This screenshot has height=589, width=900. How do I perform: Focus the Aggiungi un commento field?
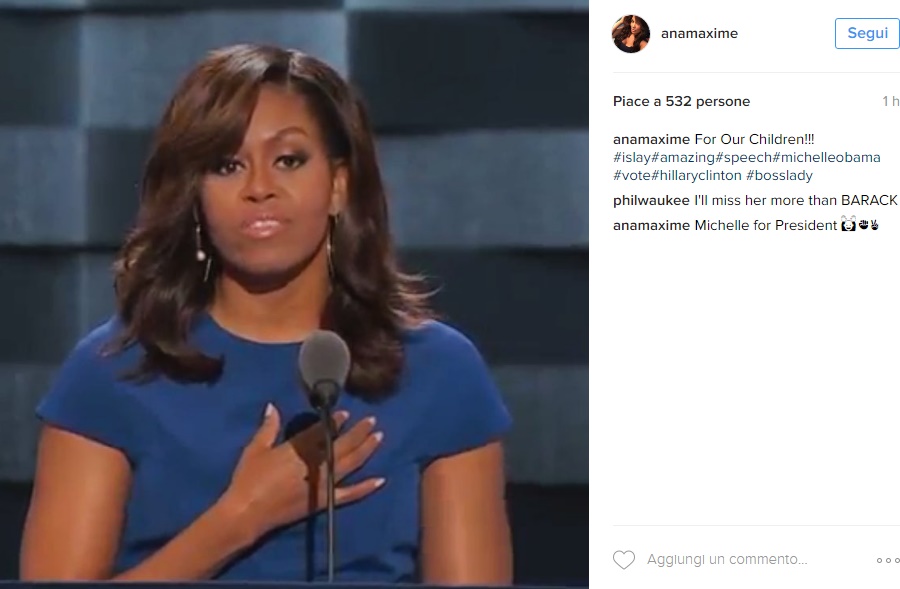pyautogui.click(x=727, y=559)
